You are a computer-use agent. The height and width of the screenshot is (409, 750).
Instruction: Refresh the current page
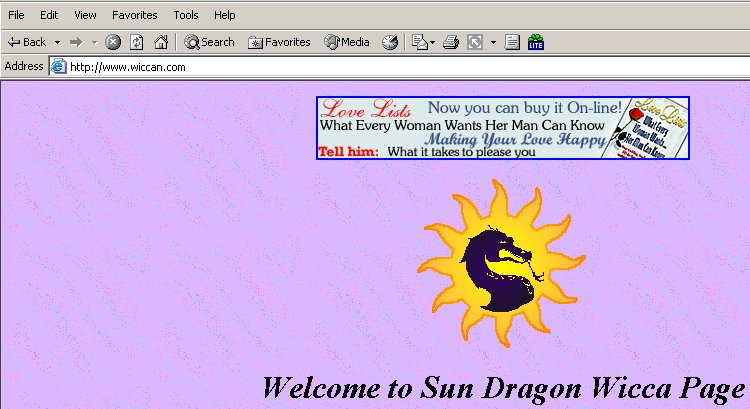point(137,43)
